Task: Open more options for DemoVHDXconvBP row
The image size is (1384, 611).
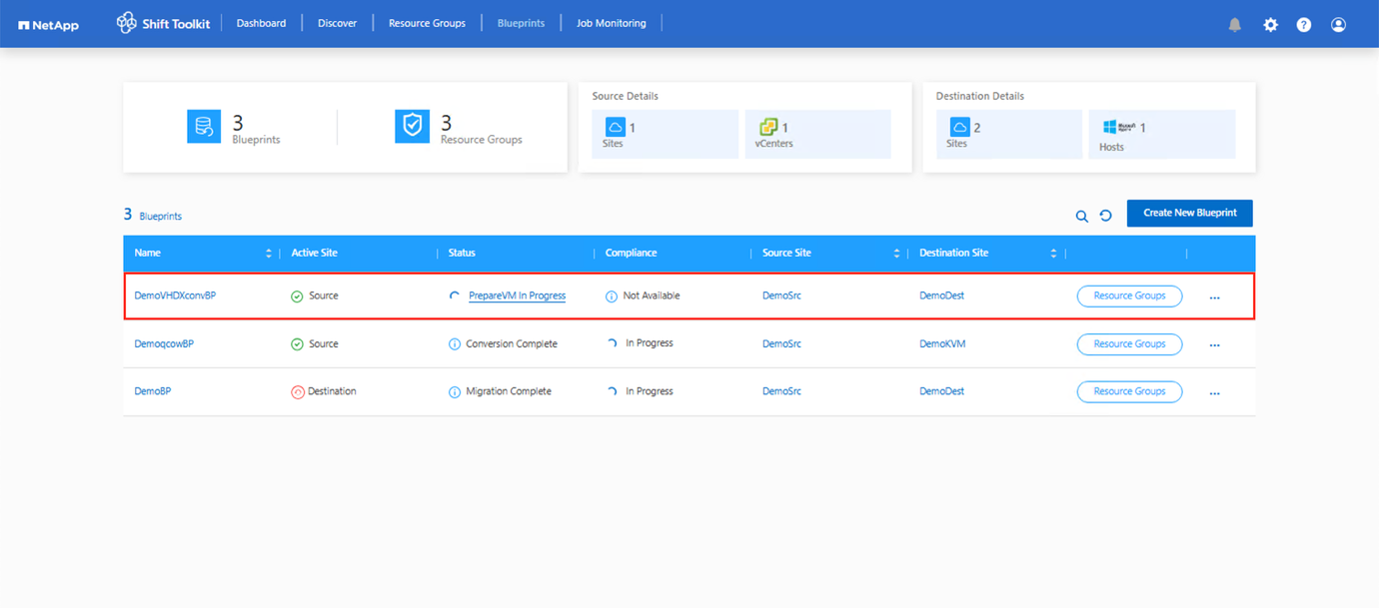Action: tap(1214, 297)
